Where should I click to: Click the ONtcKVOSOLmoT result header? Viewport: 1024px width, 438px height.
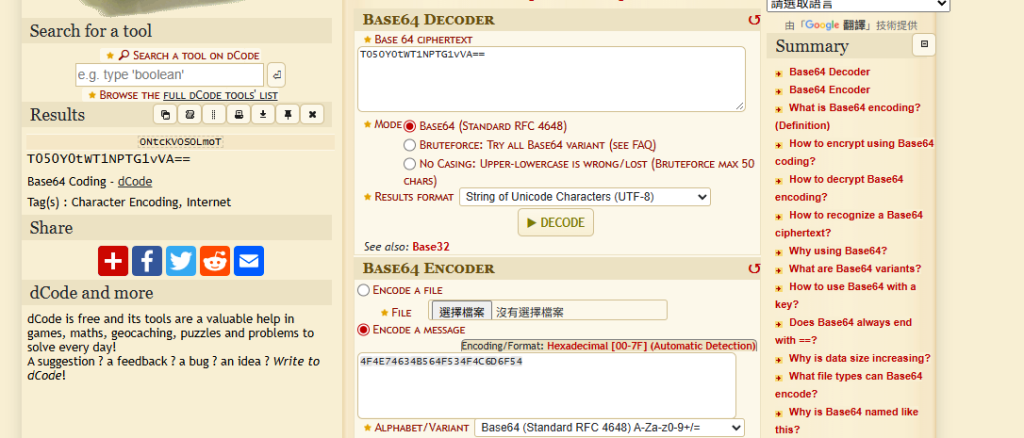coord(180,142)
